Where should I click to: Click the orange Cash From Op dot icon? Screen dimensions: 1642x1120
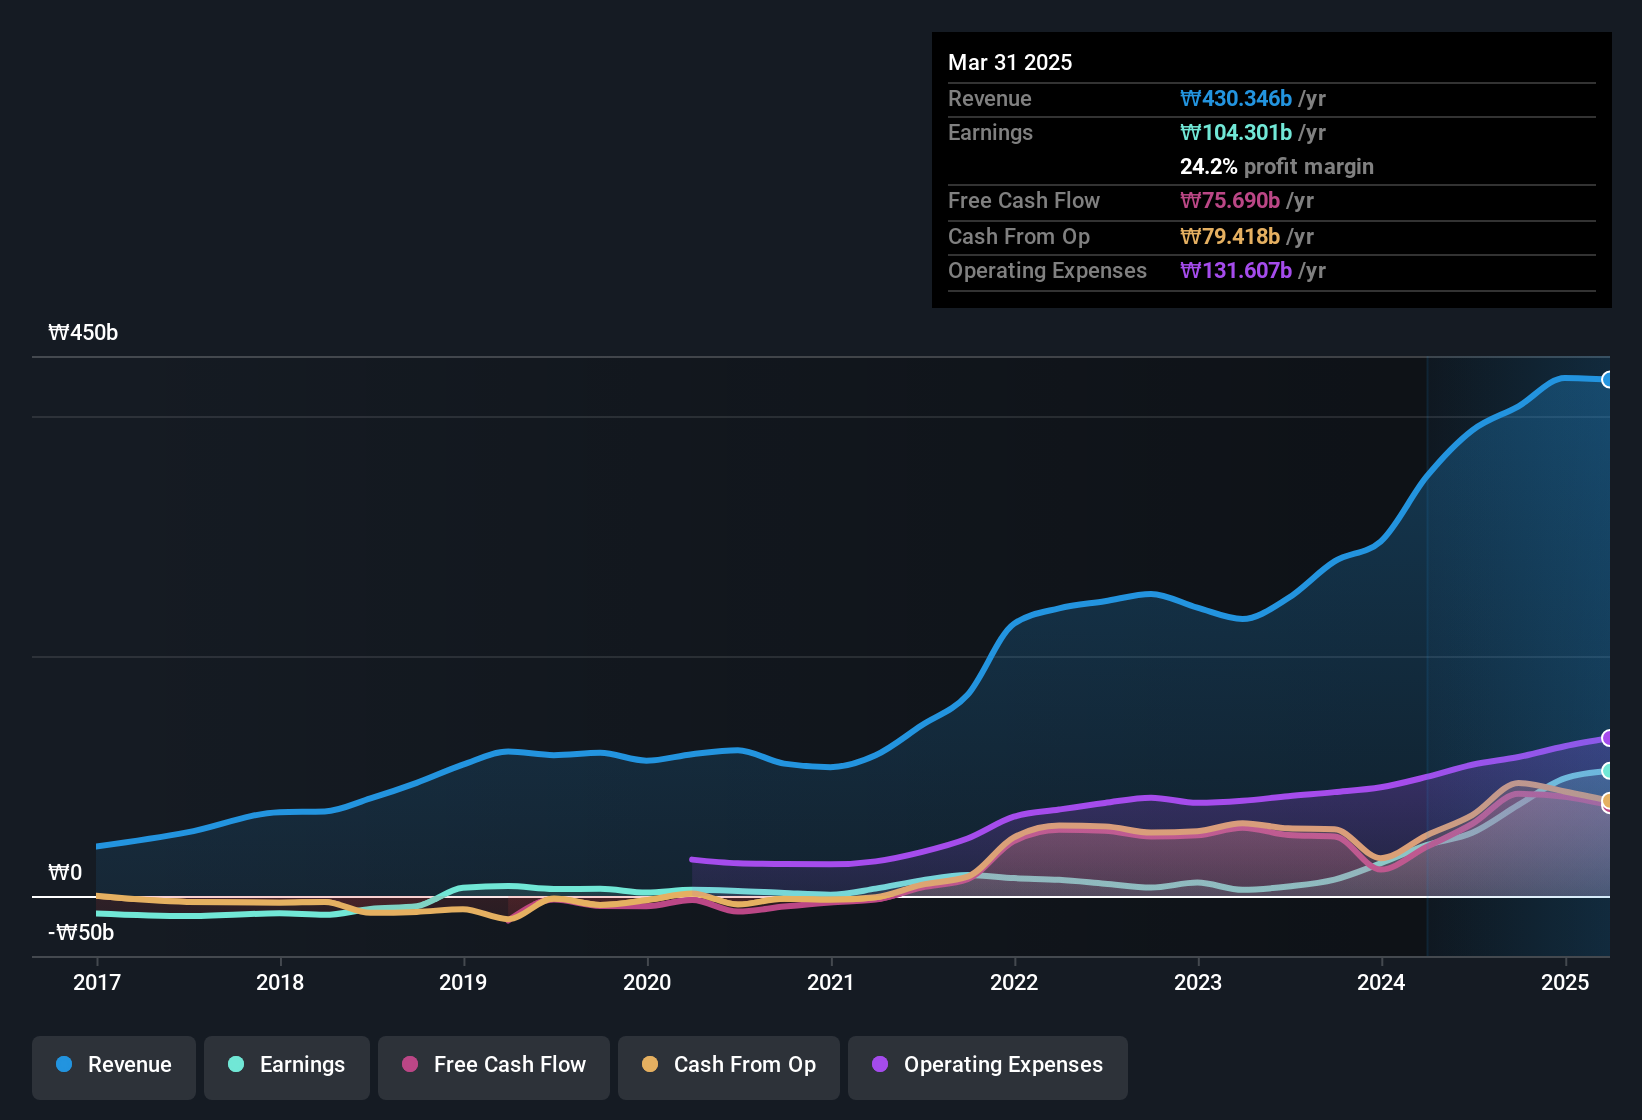pyautogui.click(x=649, y=1065)
